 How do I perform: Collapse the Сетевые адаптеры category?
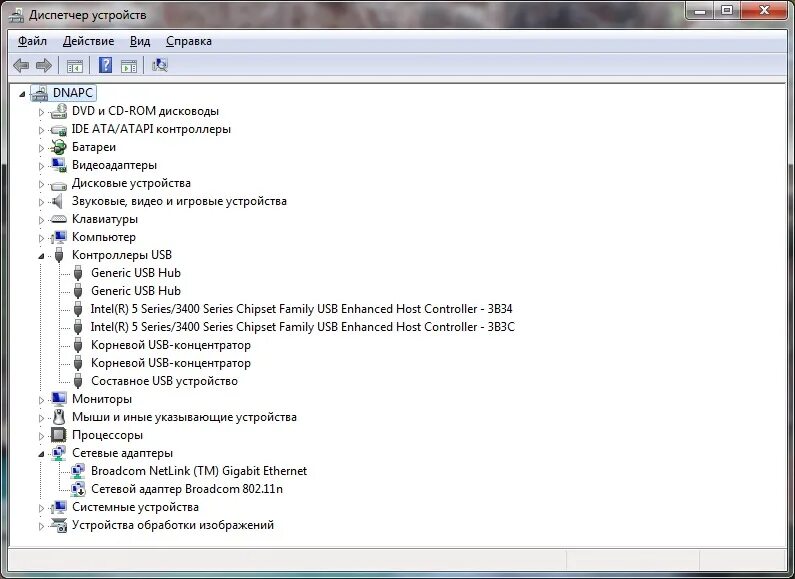[42, 454]
